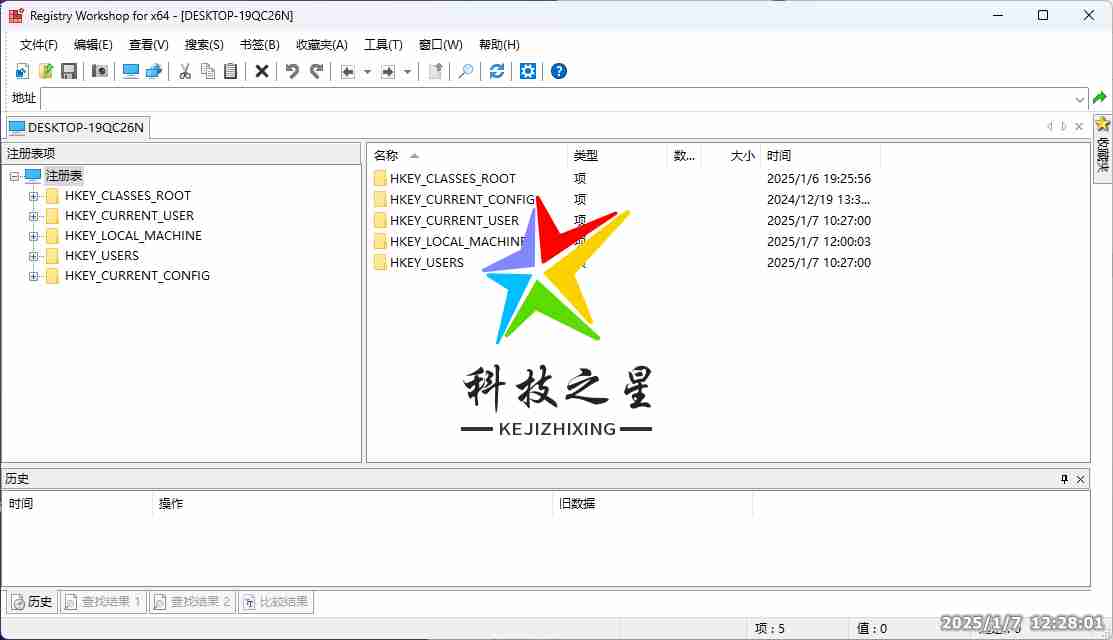Open options using the gear toolbar icon
Image resolution: width=1113 pixels, height=640 pixels.
click(x=528, y=71)
